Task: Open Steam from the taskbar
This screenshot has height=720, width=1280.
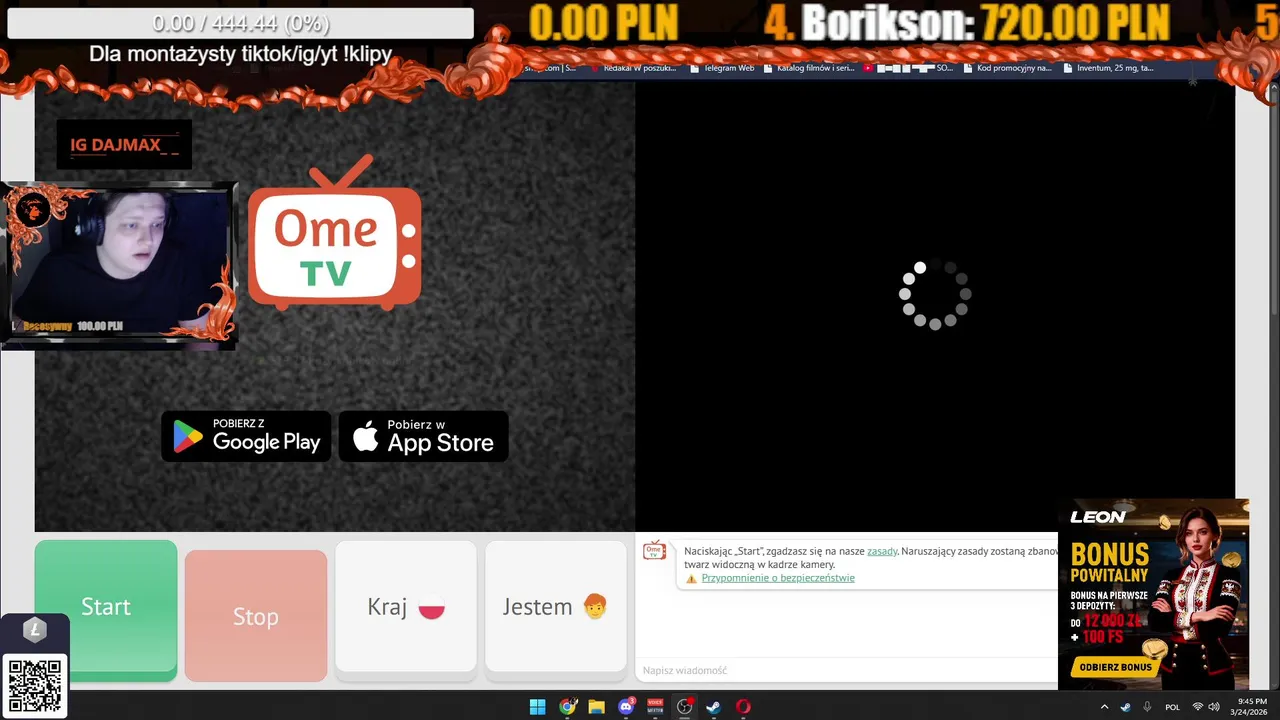Action: tap(714, 707)
